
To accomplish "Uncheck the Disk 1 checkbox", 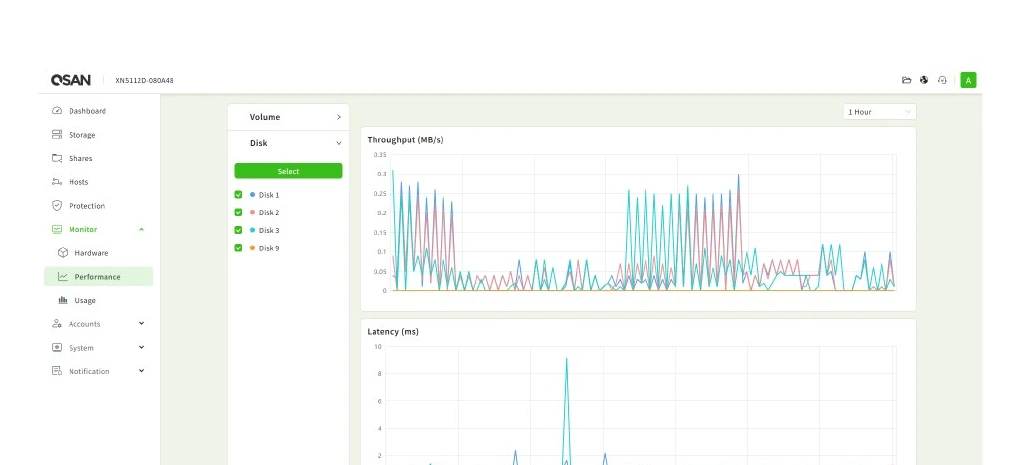I will pos(238,194).
